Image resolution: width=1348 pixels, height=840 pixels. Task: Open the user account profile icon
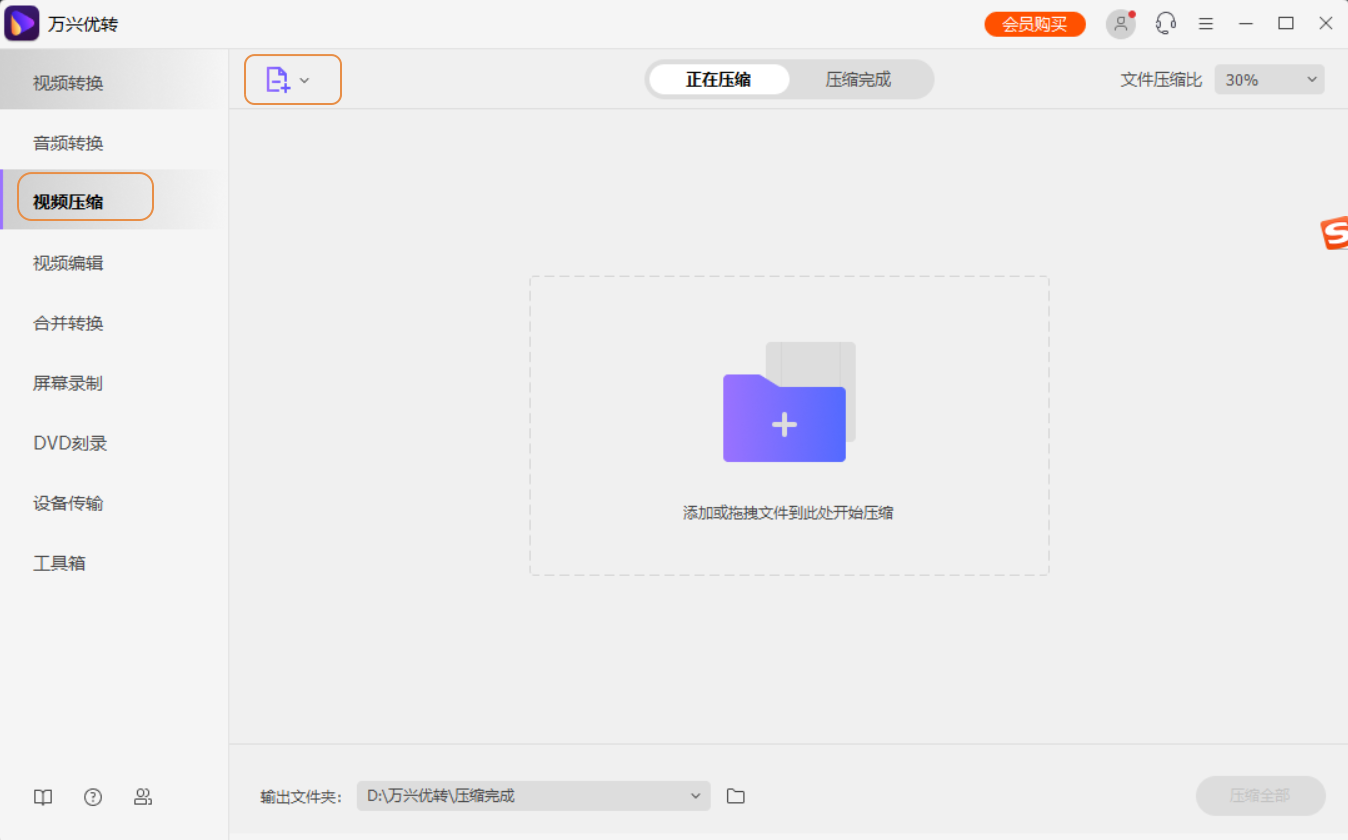coord(1120,24)
